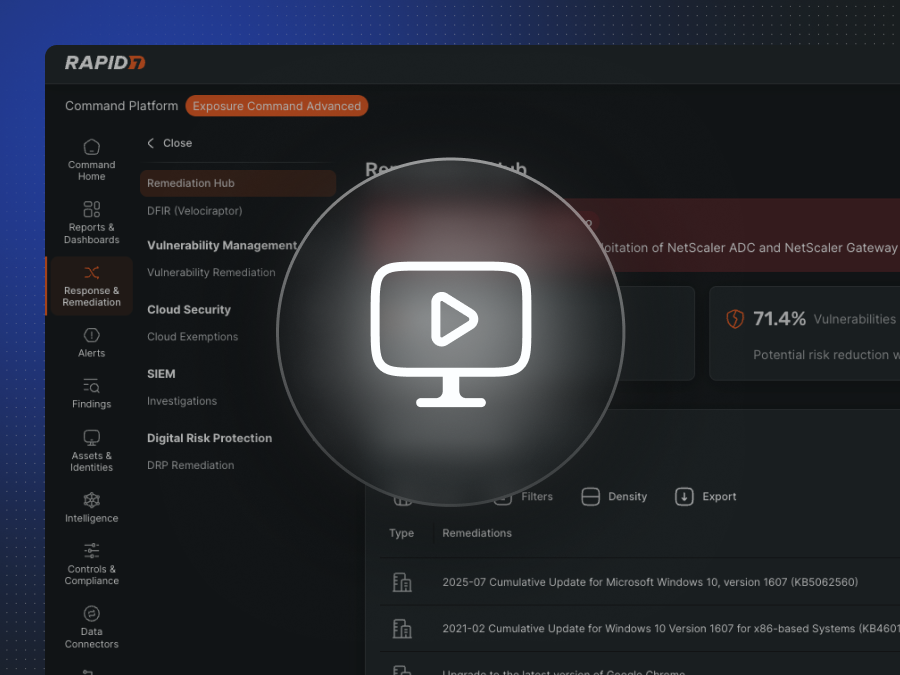This screenshot has width=900, height=675.
Task: Play the video with monitor play button
Action: pyautogui.click(x=451, y=333)
